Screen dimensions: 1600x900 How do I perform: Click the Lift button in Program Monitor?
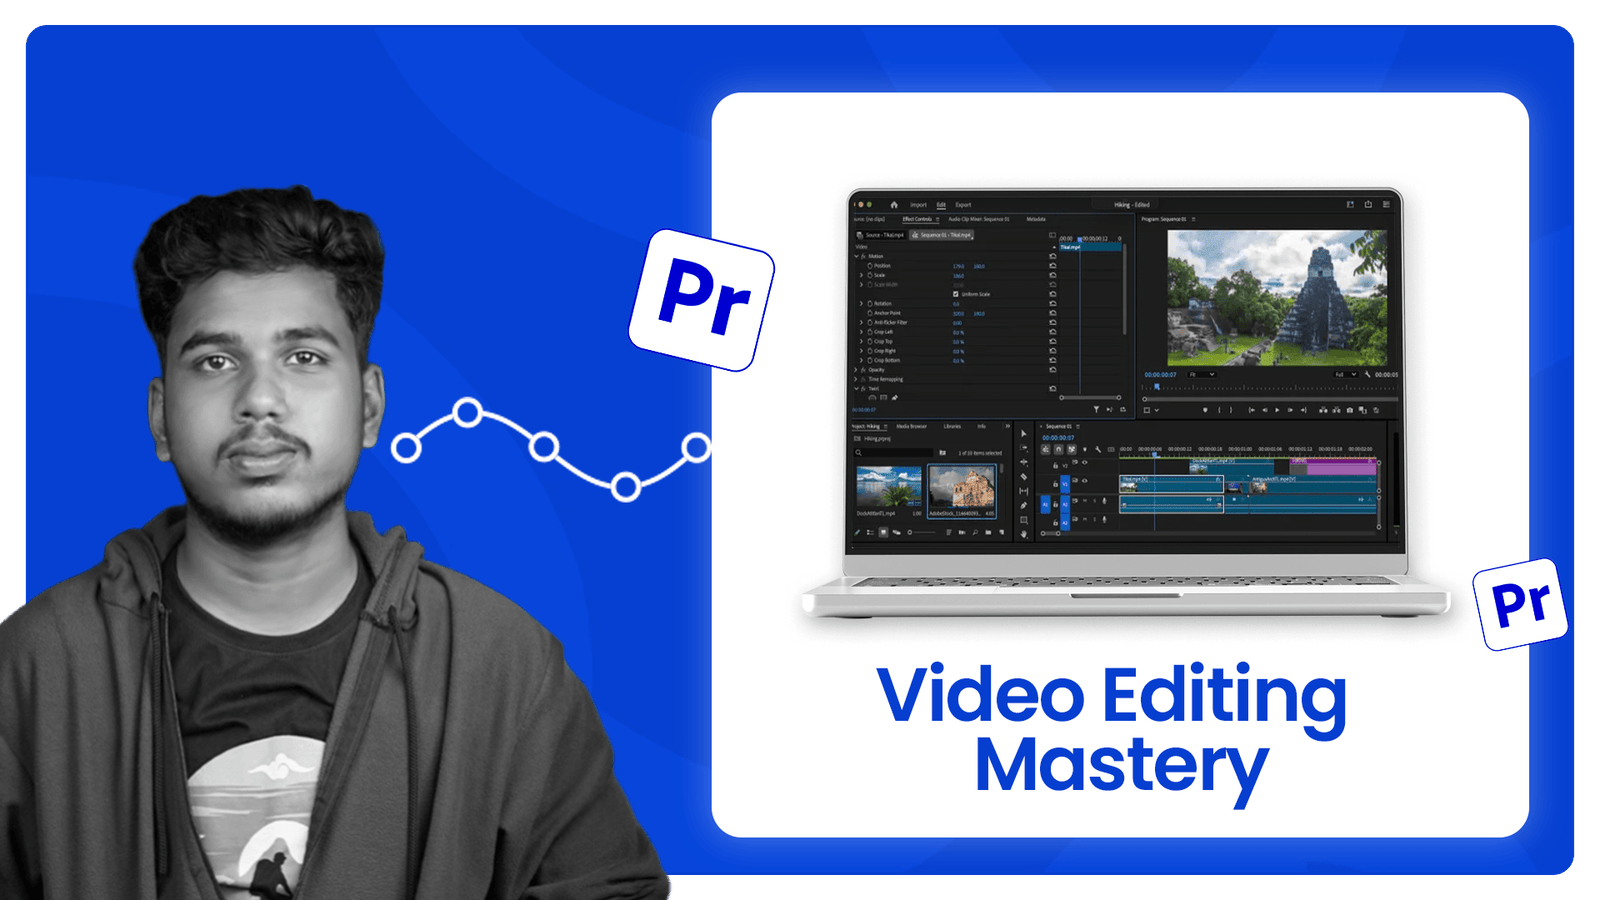pos(1323,410)
